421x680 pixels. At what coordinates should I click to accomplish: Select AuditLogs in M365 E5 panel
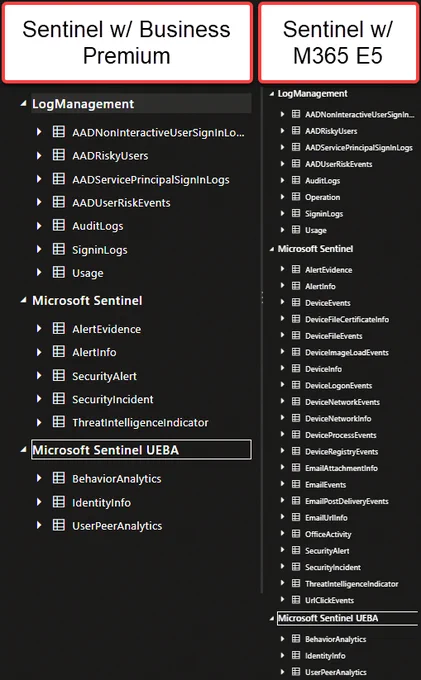coord(322,180)
